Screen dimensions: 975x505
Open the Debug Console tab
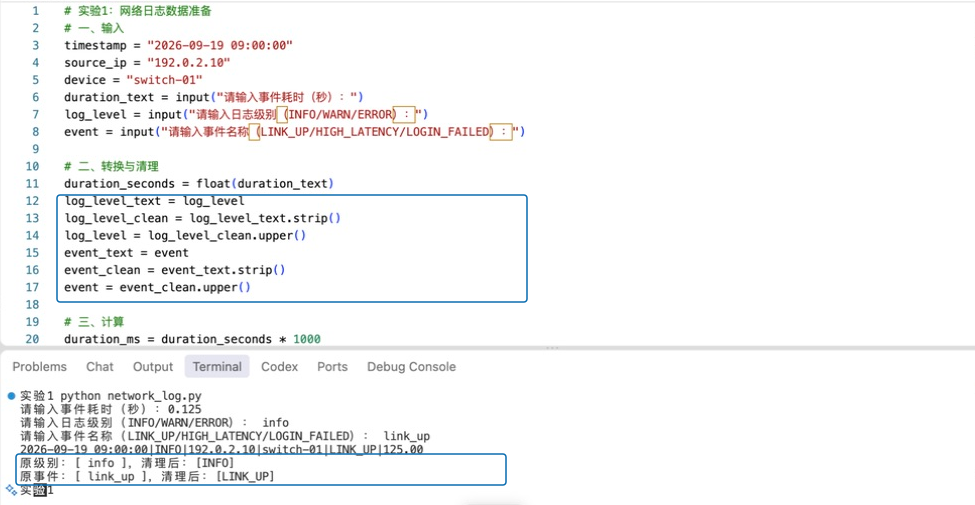click(411, 367)
